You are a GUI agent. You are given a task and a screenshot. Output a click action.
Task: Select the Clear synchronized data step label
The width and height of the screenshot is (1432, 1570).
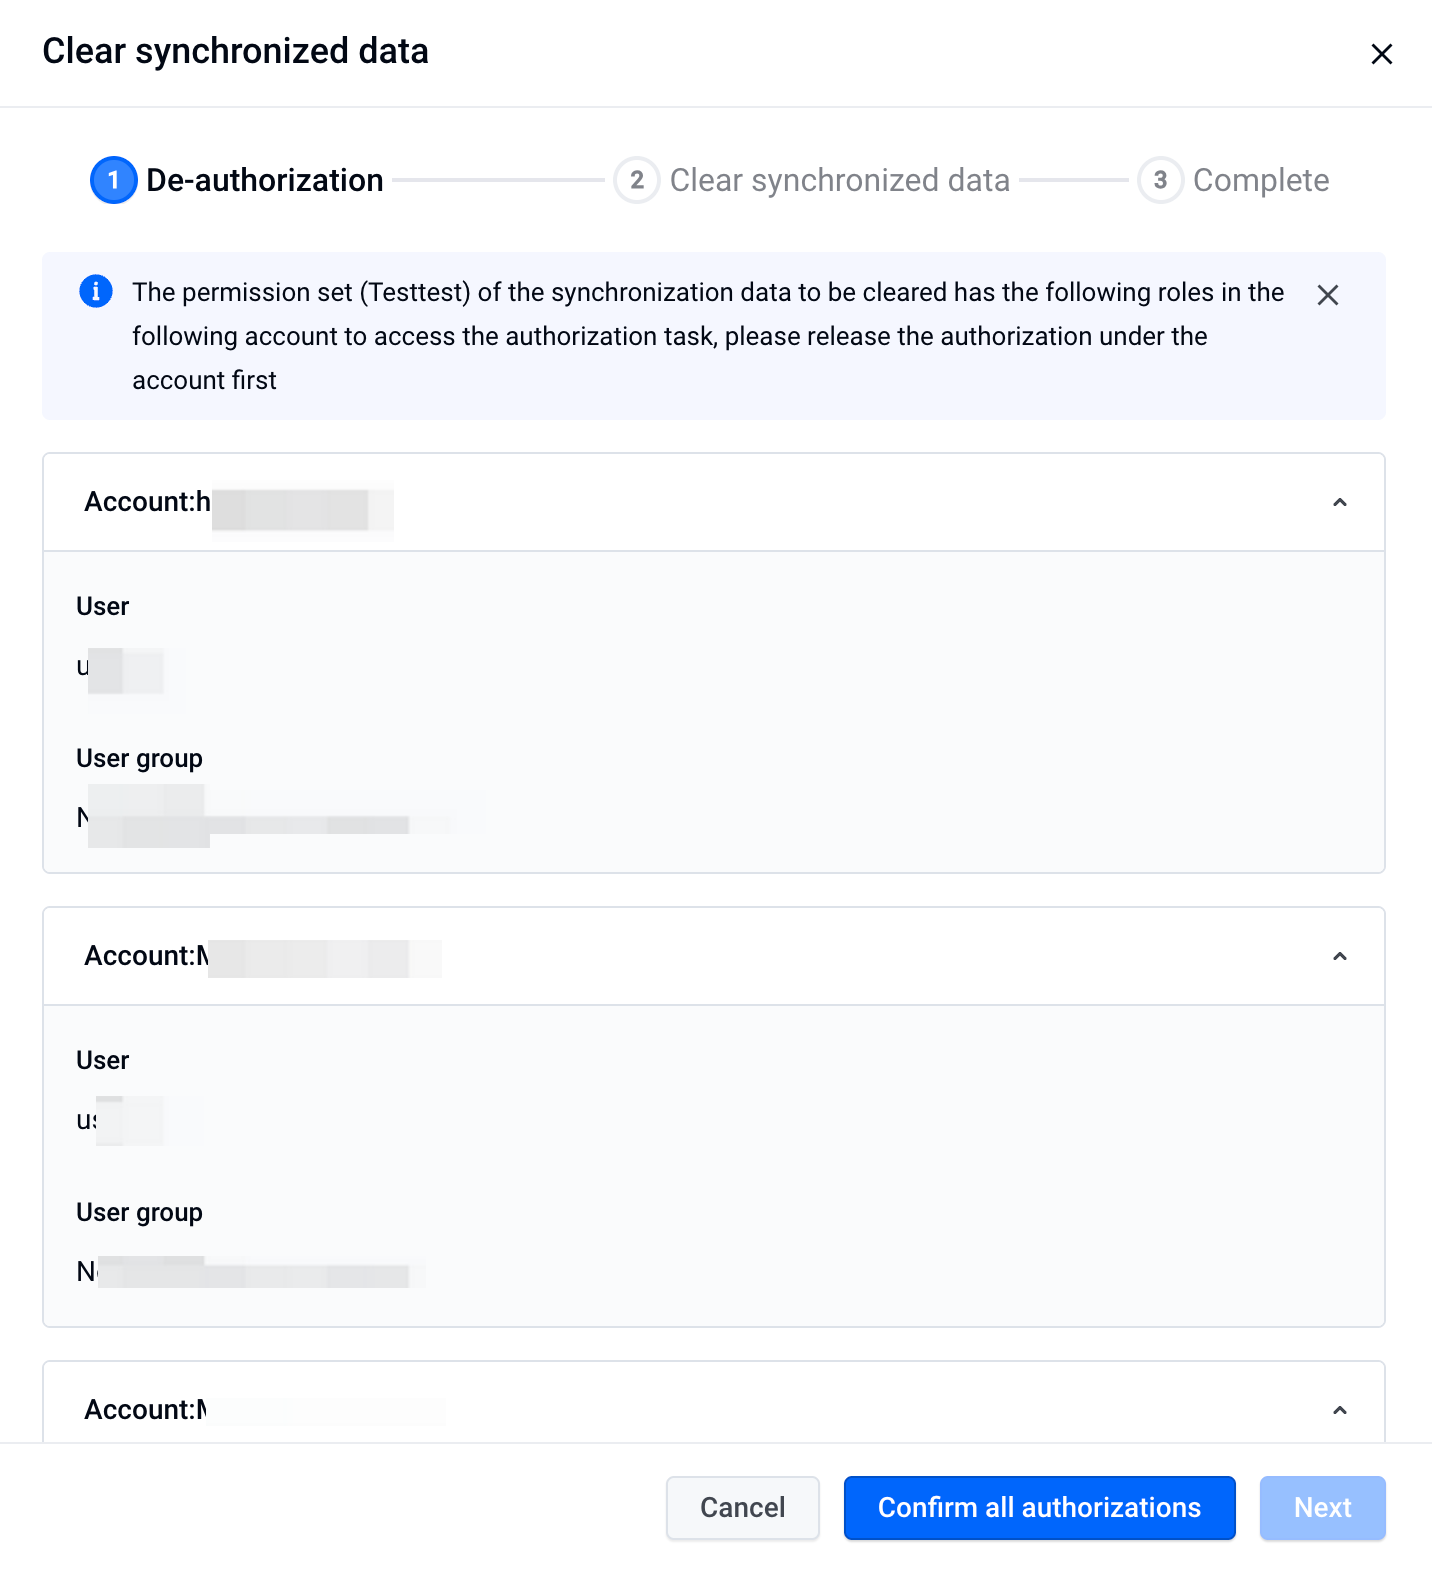(x=840, y=180)
